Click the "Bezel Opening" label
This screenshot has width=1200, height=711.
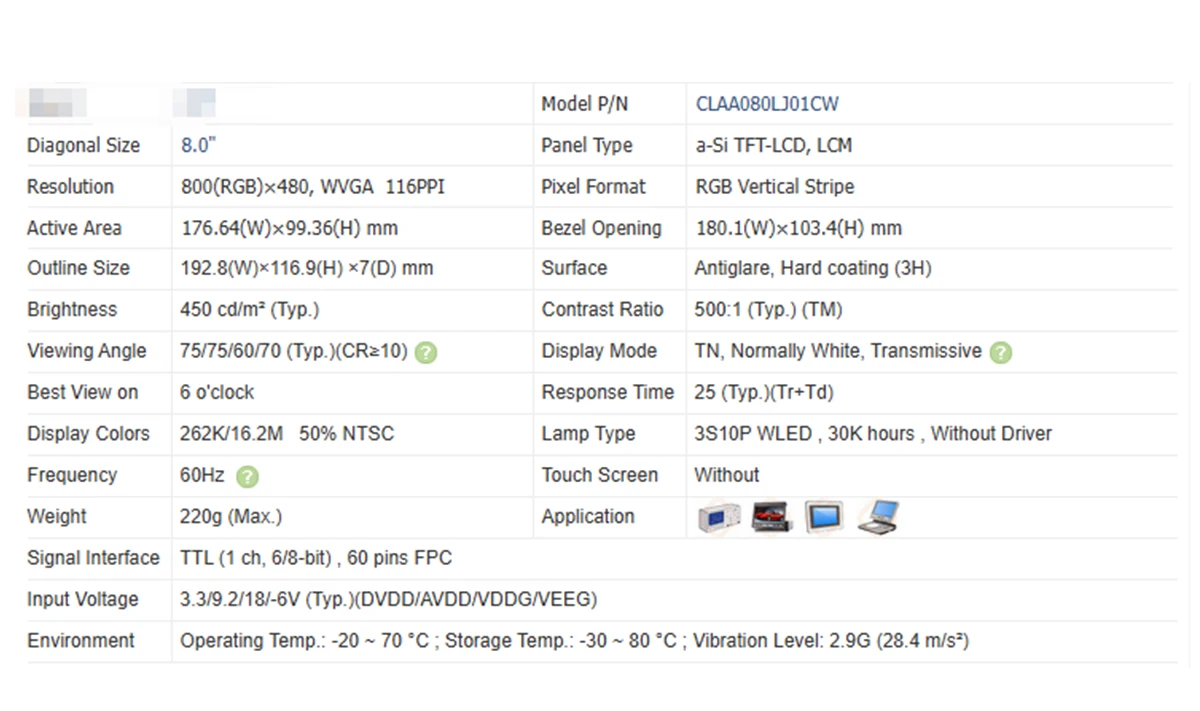[601, 228]
